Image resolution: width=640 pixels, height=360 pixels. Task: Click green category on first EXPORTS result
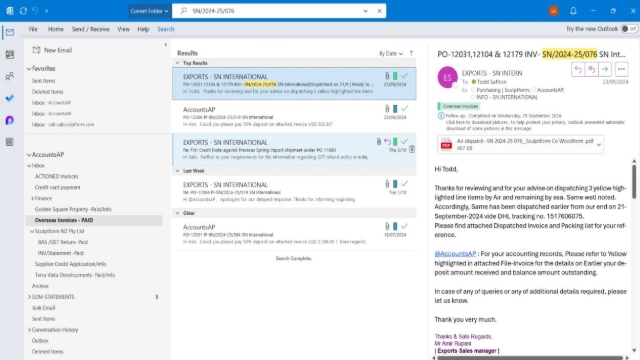395,76
